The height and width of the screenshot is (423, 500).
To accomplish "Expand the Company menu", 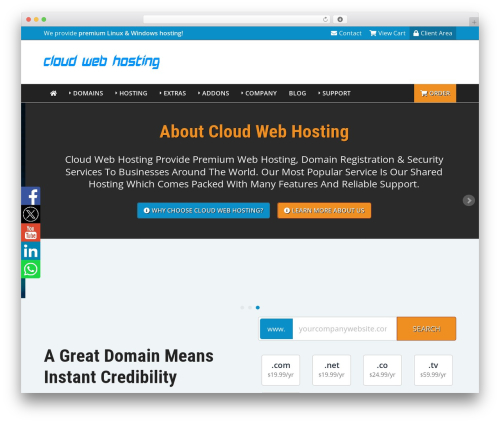I will (x=259, y=93).
